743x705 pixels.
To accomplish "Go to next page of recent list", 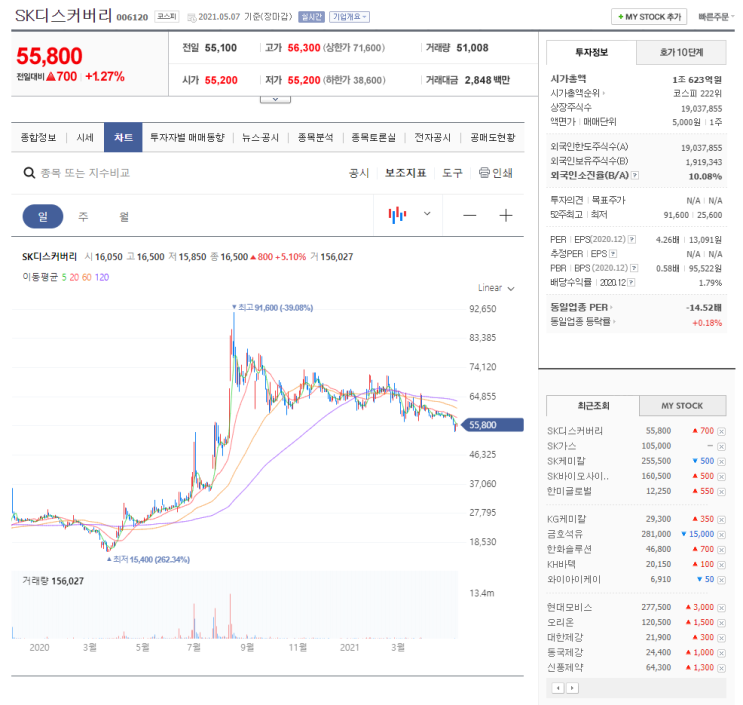I will point(572,688).
